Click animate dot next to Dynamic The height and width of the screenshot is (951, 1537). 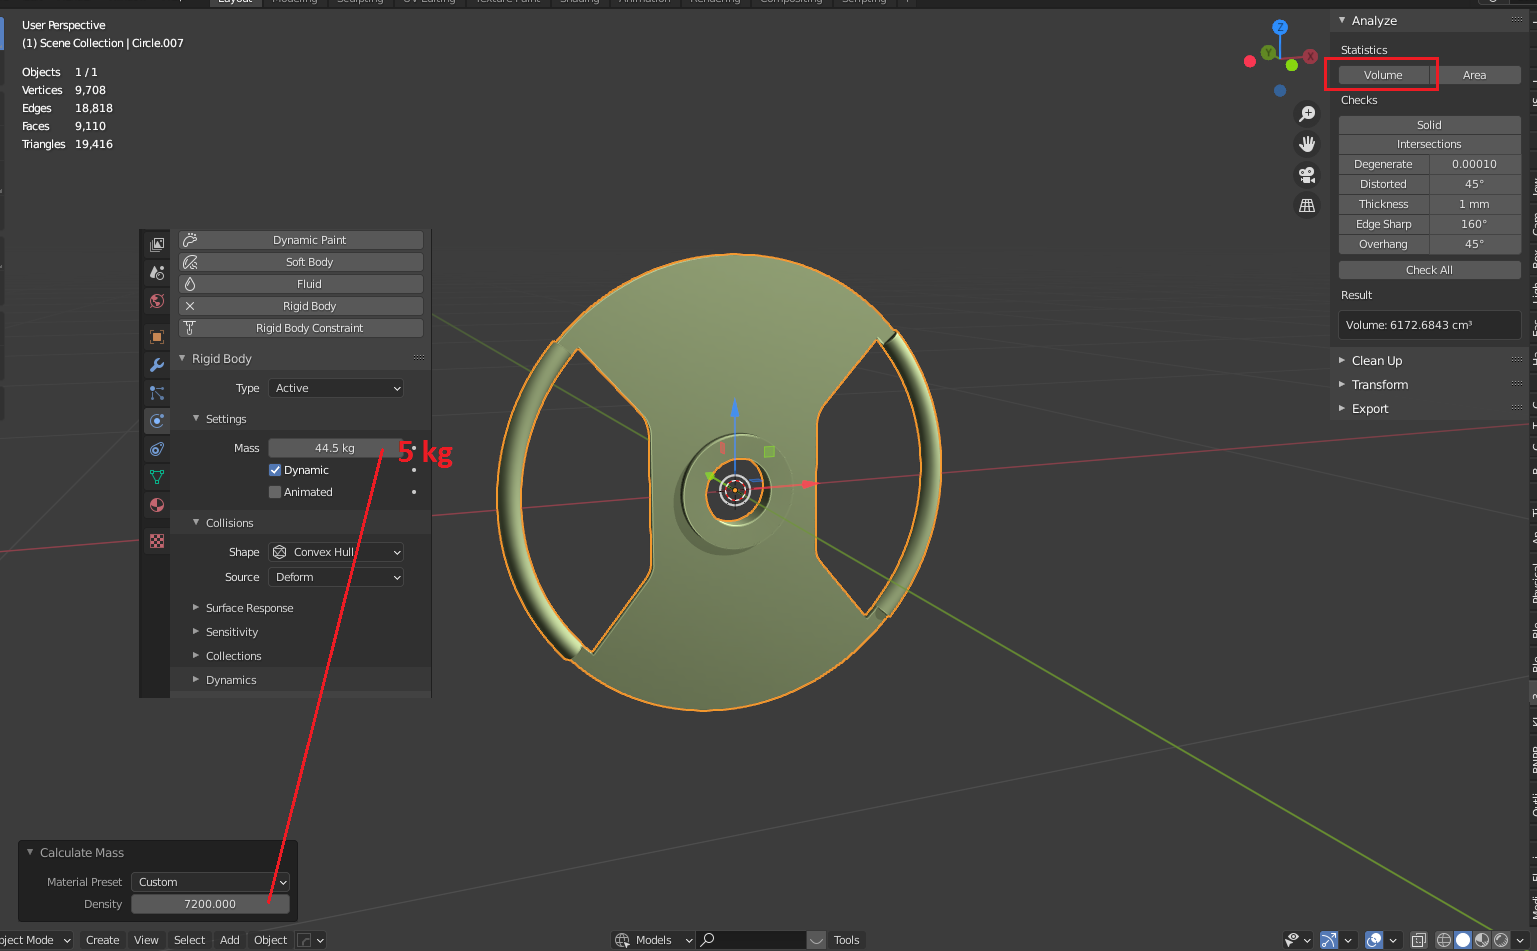[x=414, y=470]
